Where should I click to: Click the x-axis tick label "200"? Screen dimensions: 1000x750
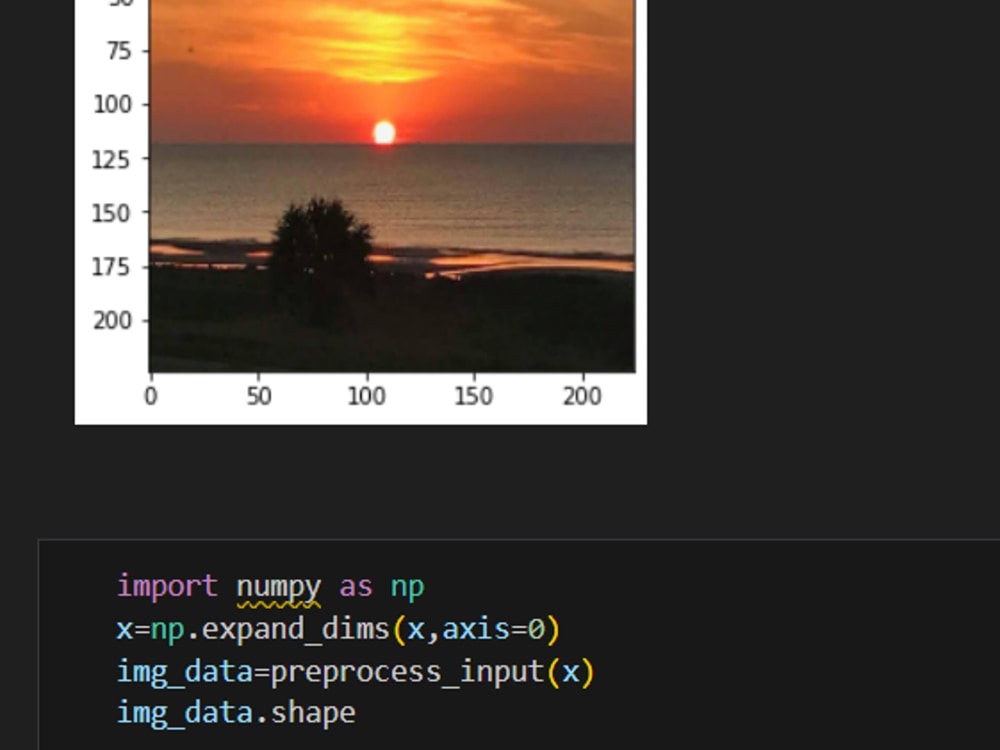pyautogui.click(x=582, y=396)
